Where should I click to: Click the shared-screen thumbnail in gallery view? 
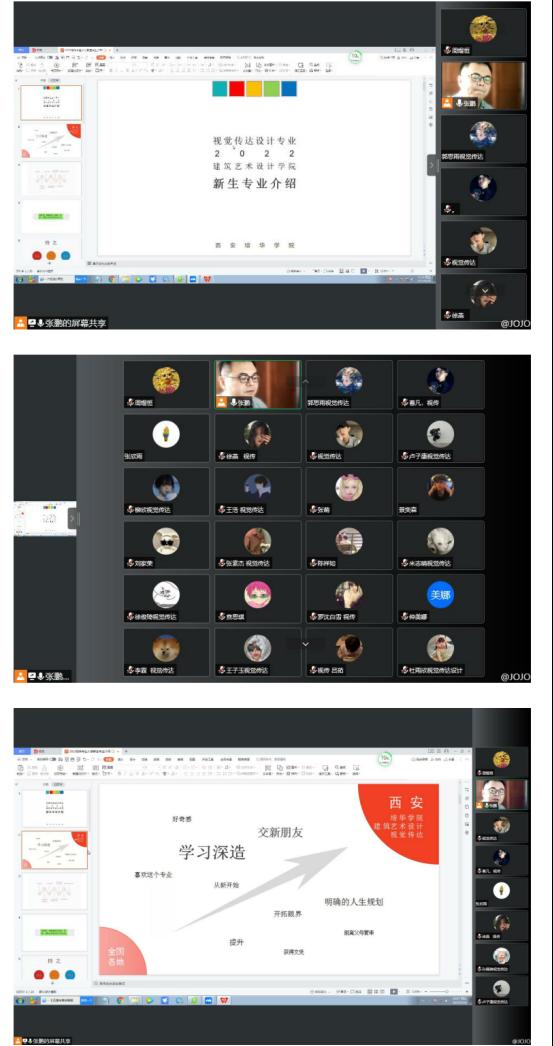pos(45,518)
